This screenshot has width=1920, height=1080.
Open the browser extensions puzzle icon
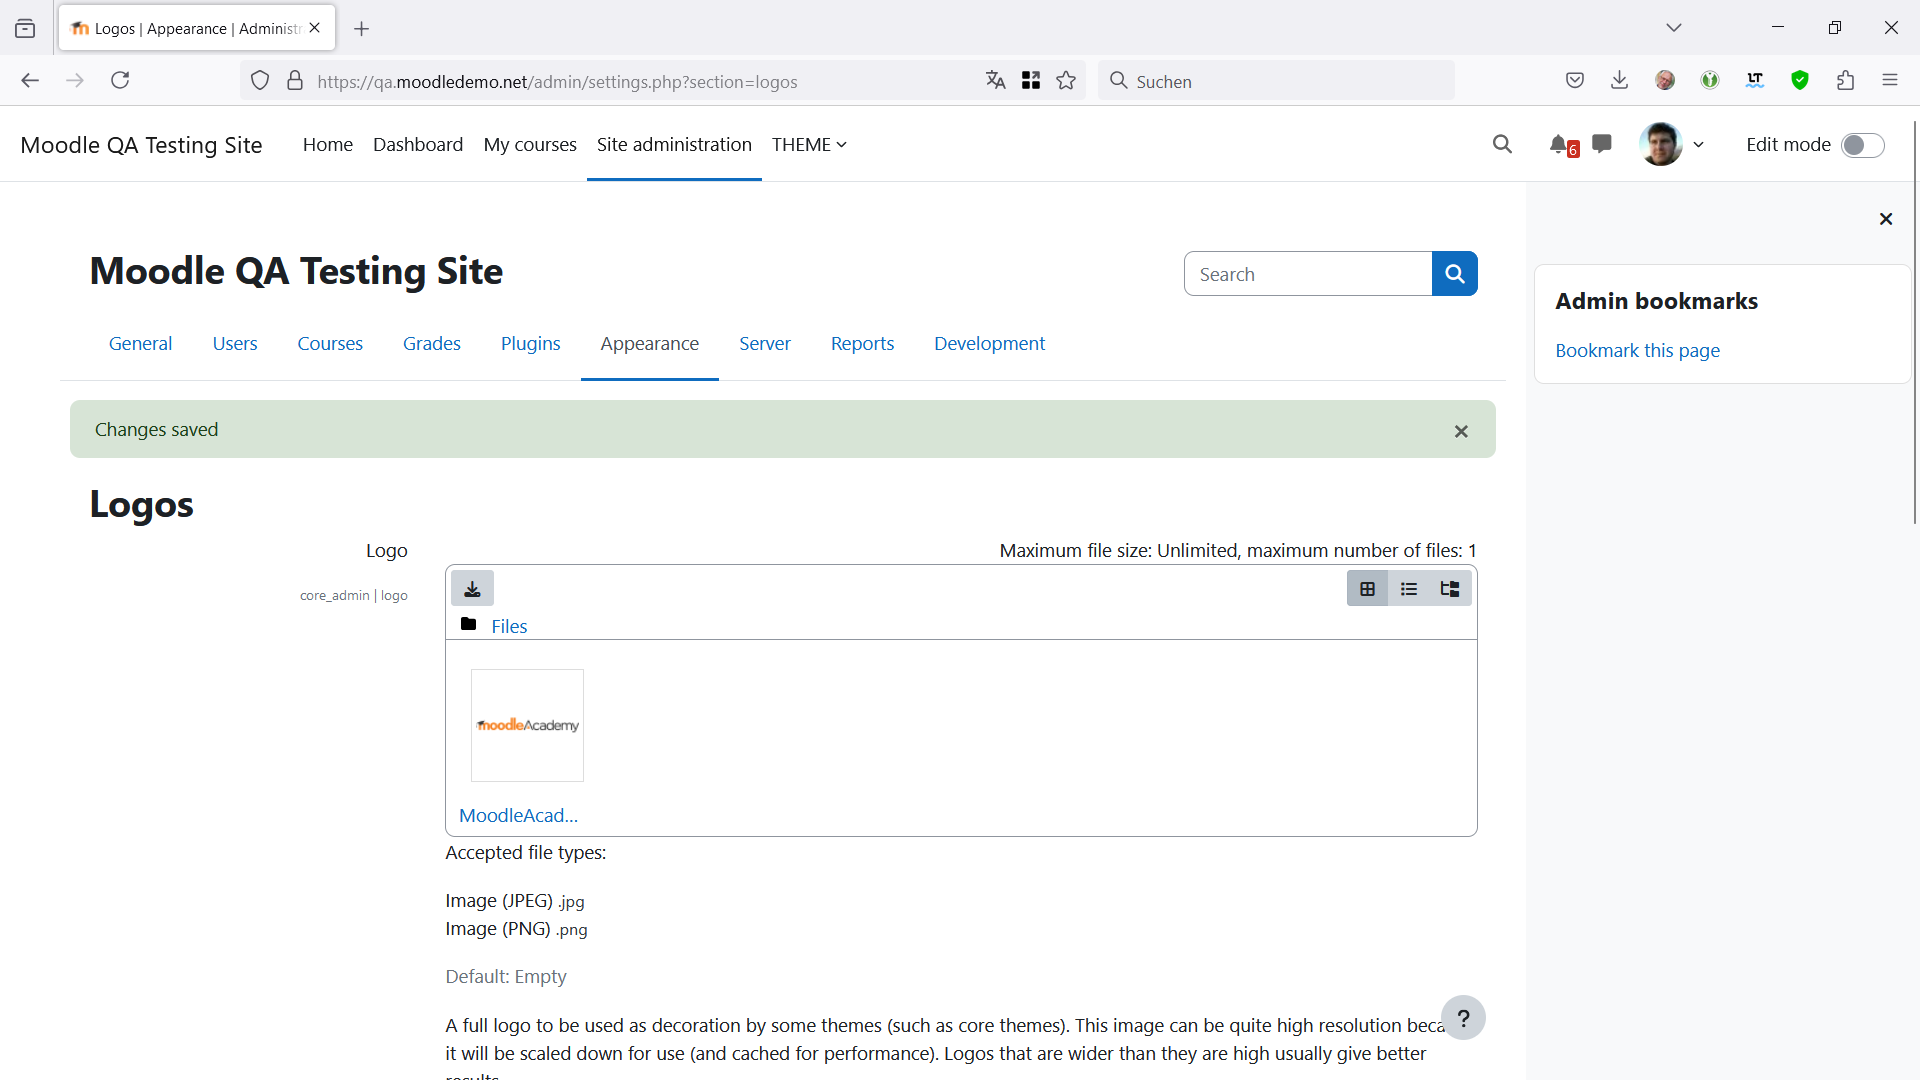[x=1846, y=81]
